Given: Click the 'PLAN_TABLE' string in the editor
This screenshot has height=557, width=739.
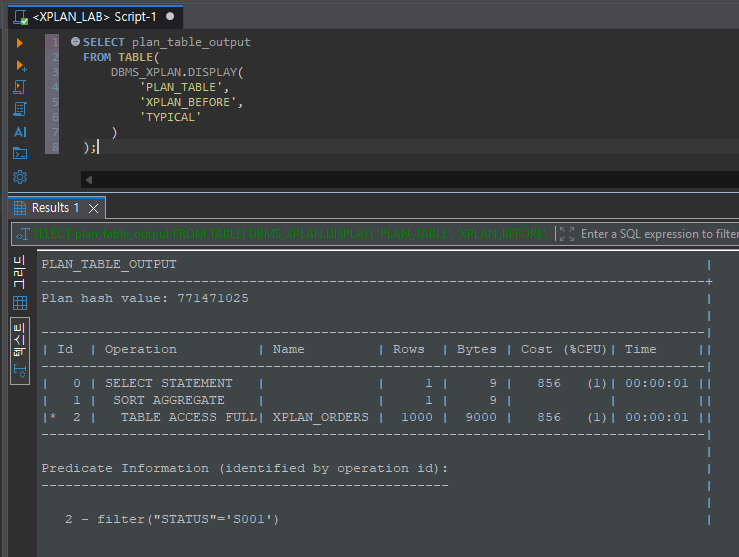Looking at the screenshot, I should [181, 87].
